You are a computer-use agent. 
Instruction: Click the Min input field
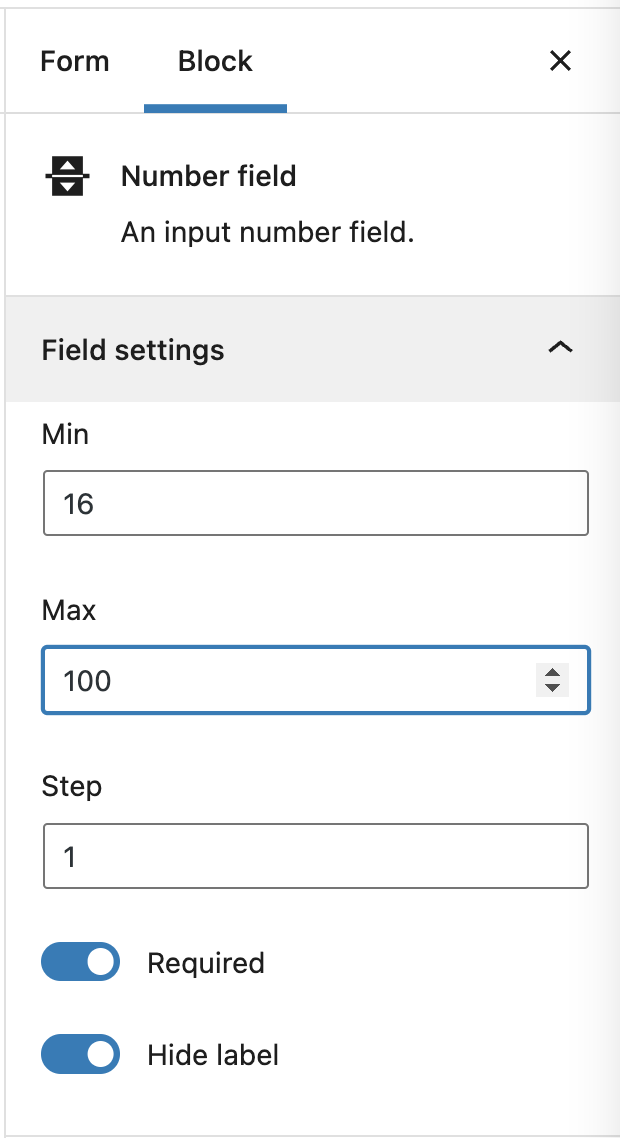[x=316, y=503]
